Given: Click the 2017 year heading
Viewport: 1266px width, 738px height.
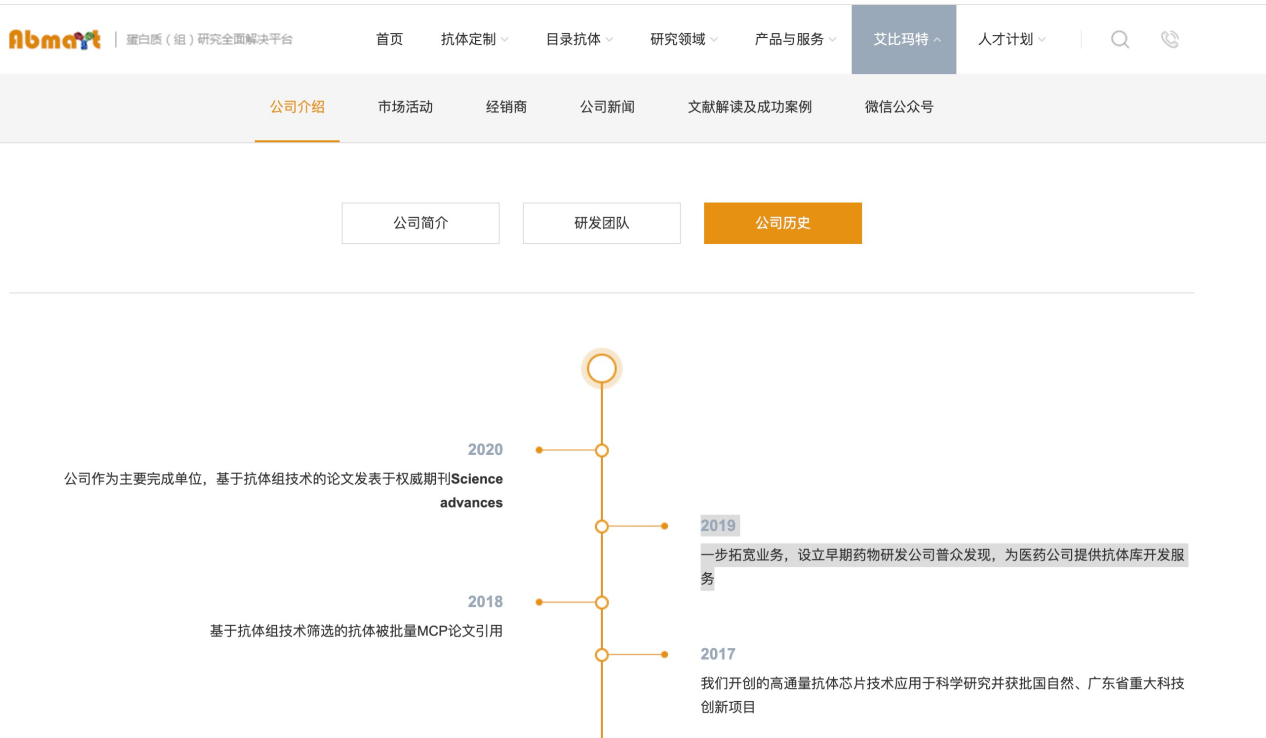Looking at the screenshot, I should [718, 654].
